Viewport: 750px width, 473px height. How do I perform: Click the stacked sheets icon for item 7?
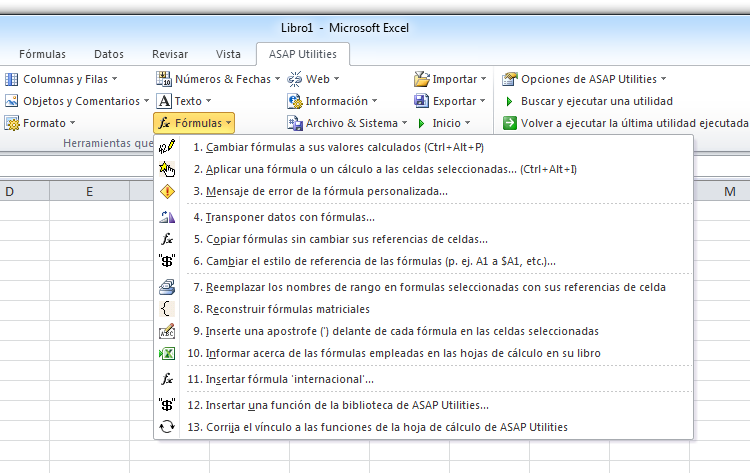tap(167, 287)
